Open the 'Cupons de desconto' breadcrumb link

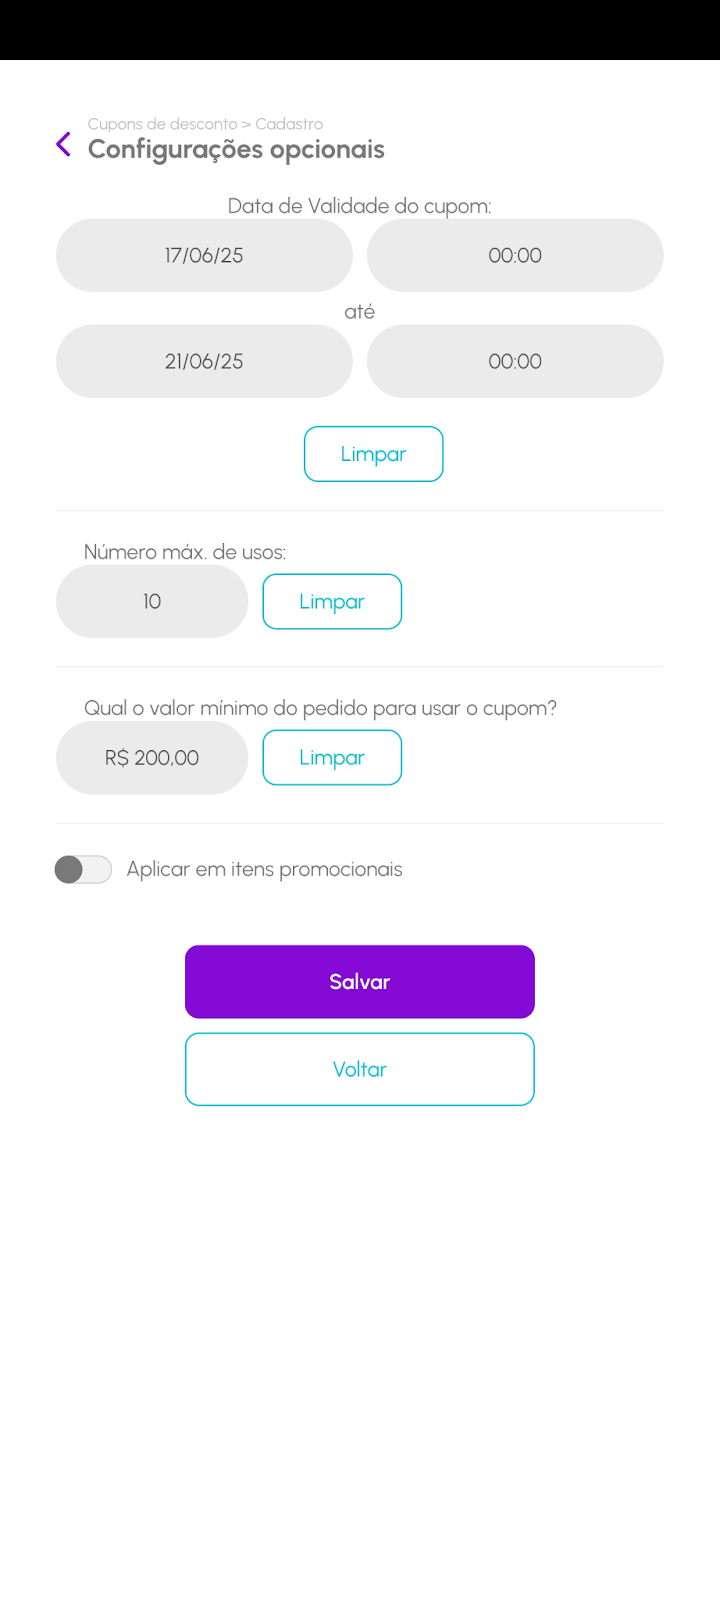pyautogui.click(x=162, y=124)
